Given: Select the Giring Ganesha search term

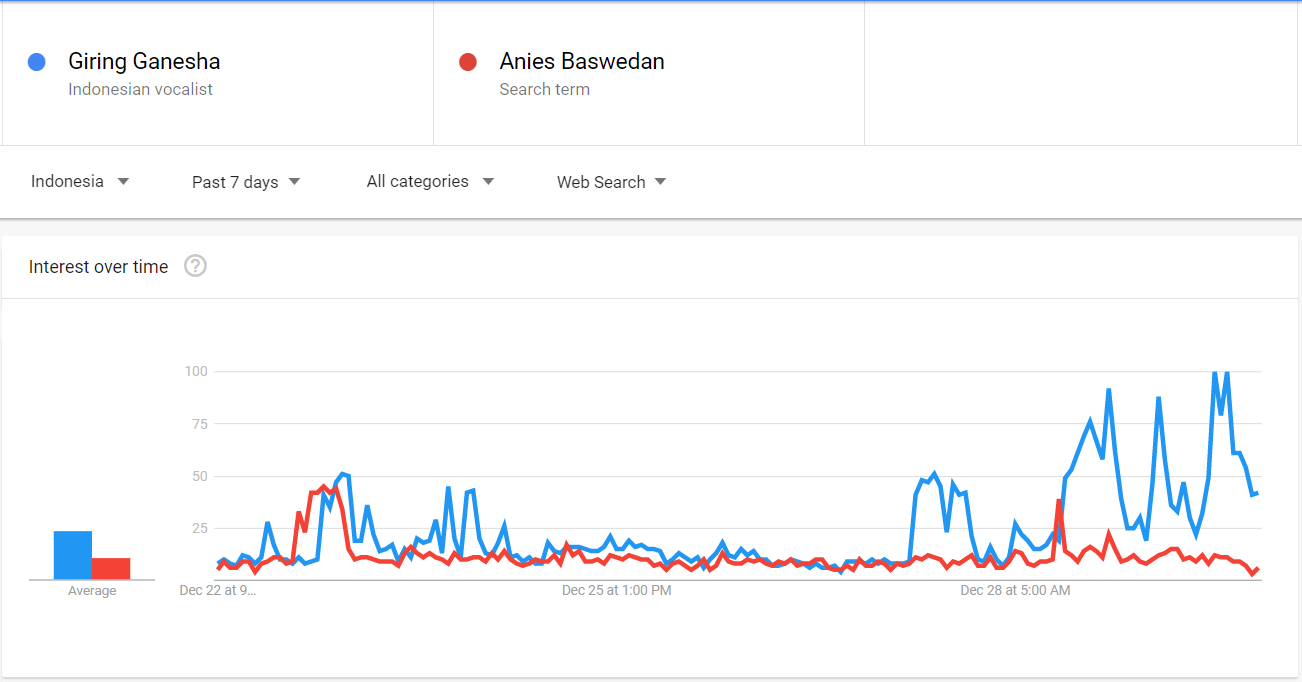Looking at the screenshot, I should click(x=144, y=62).
